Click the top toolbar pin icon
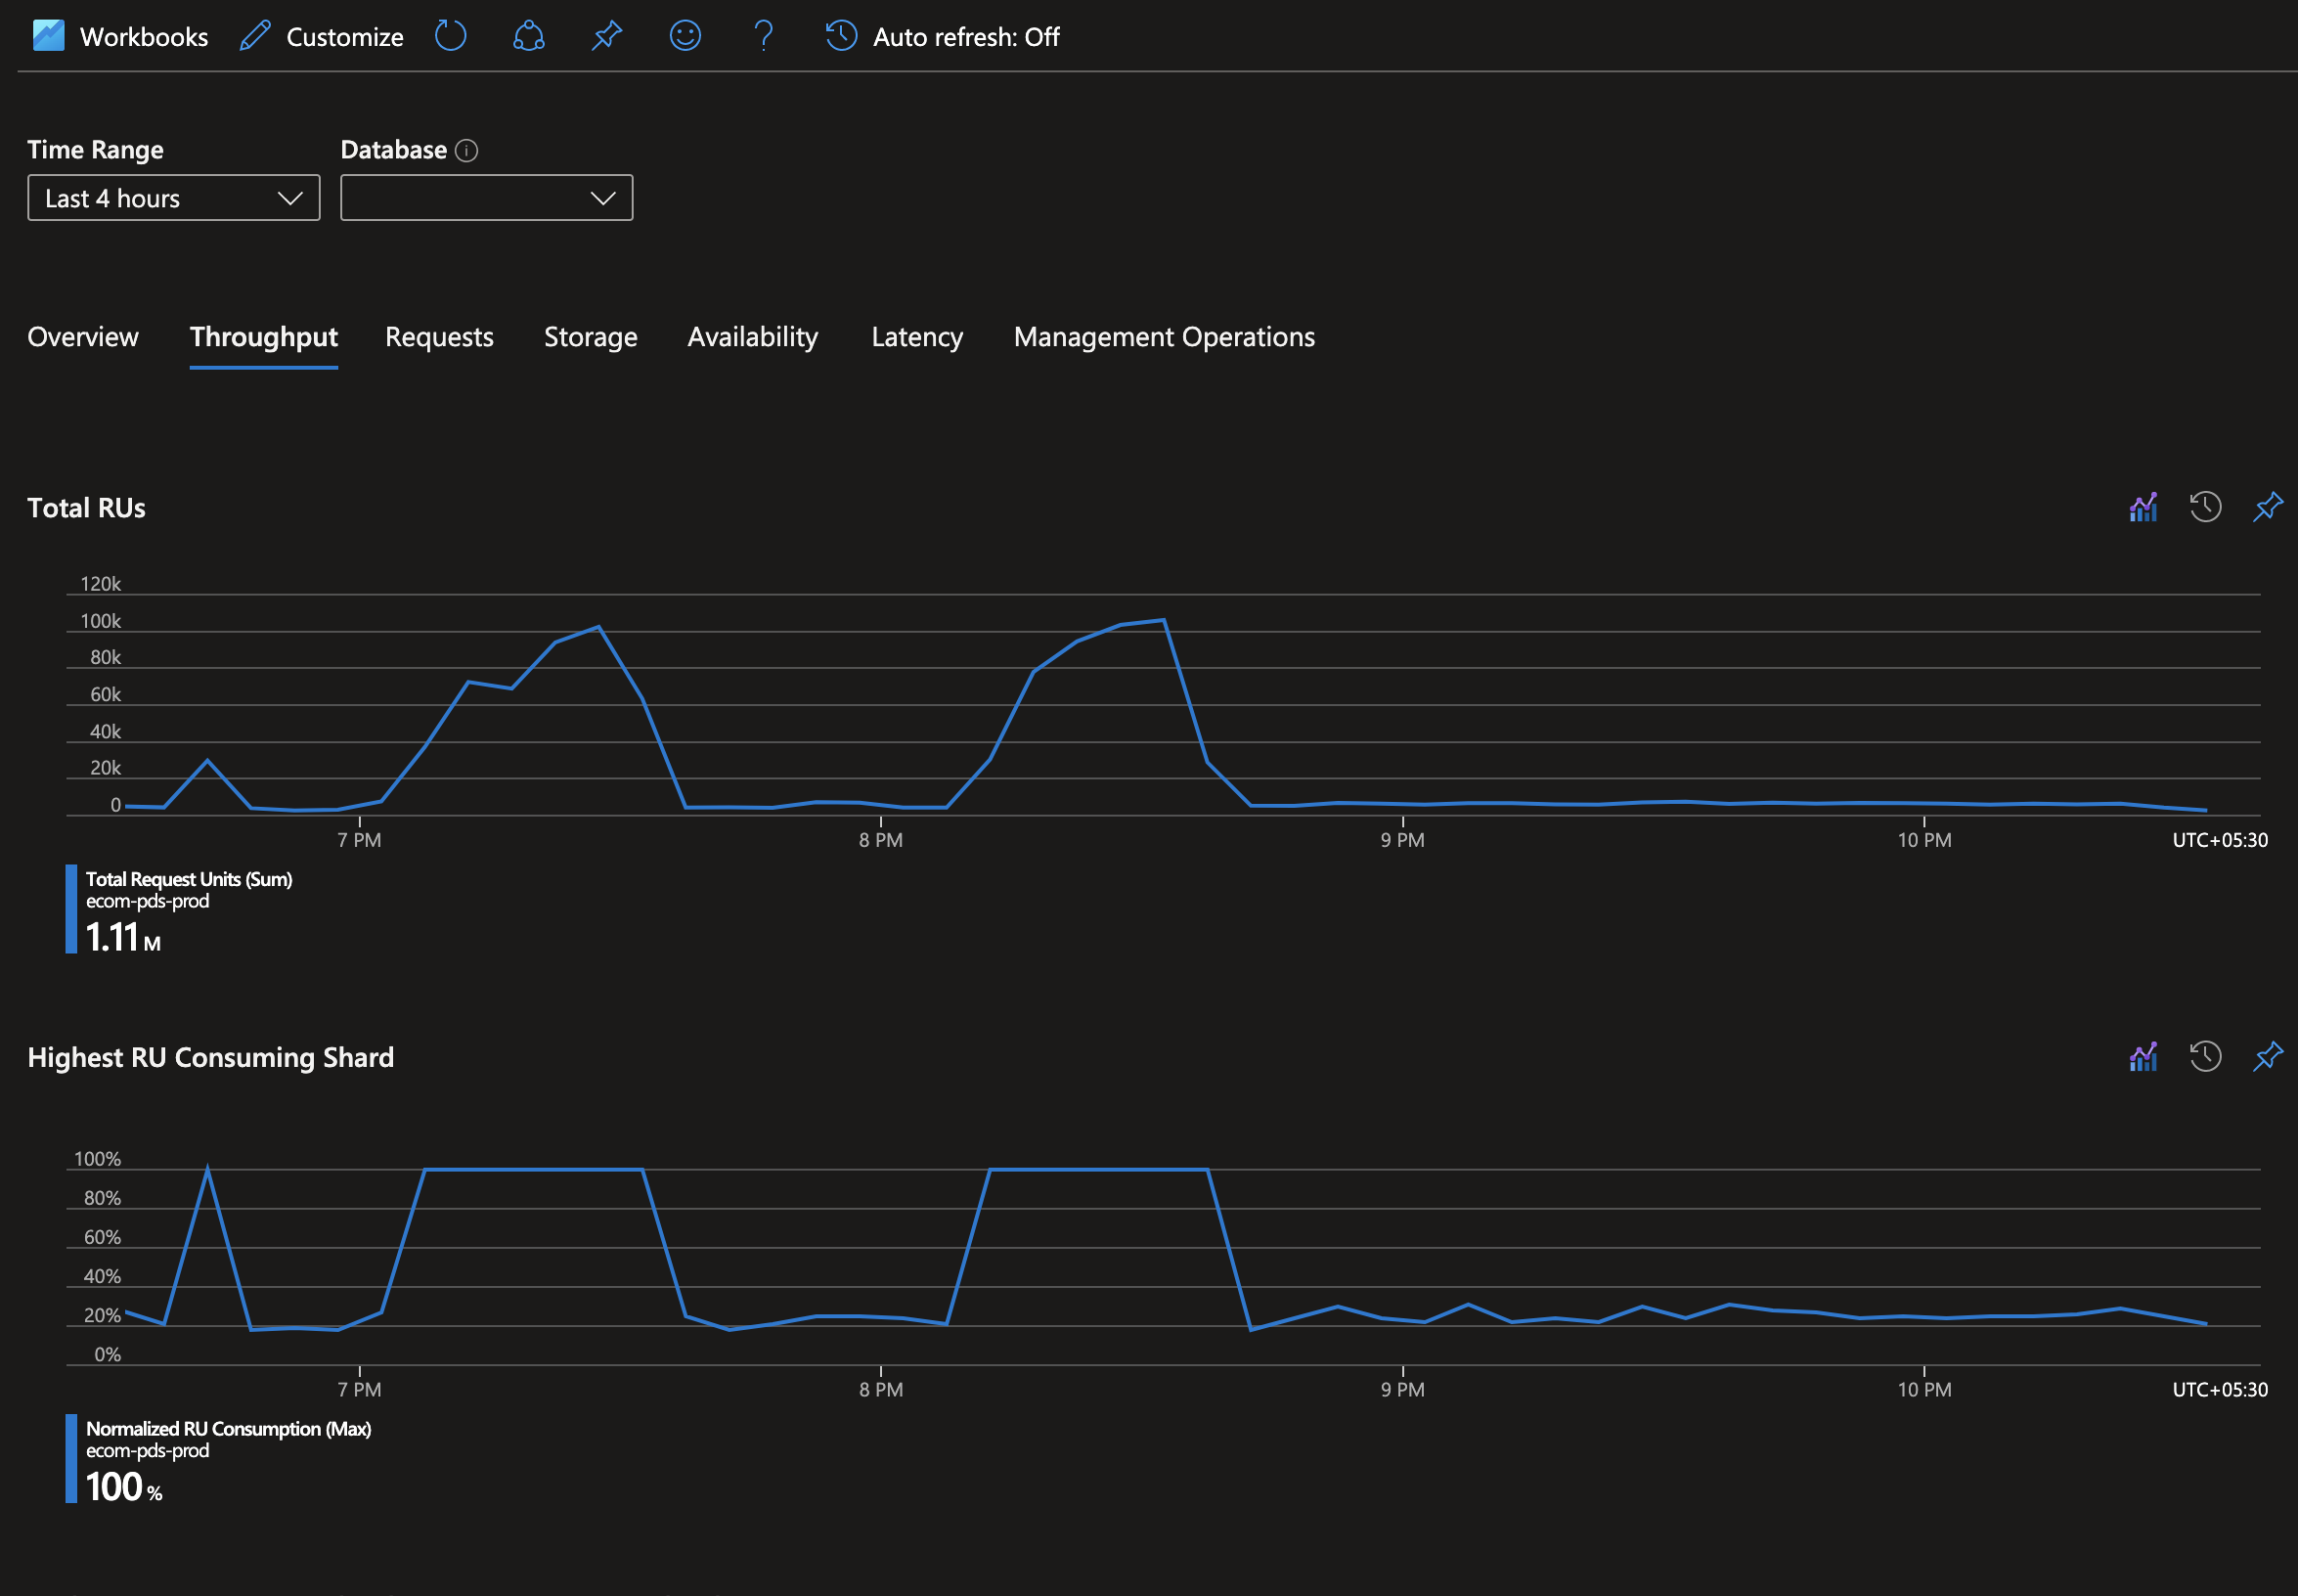The width and height of the screenshot is (2298, 1596). pos(606,36)
